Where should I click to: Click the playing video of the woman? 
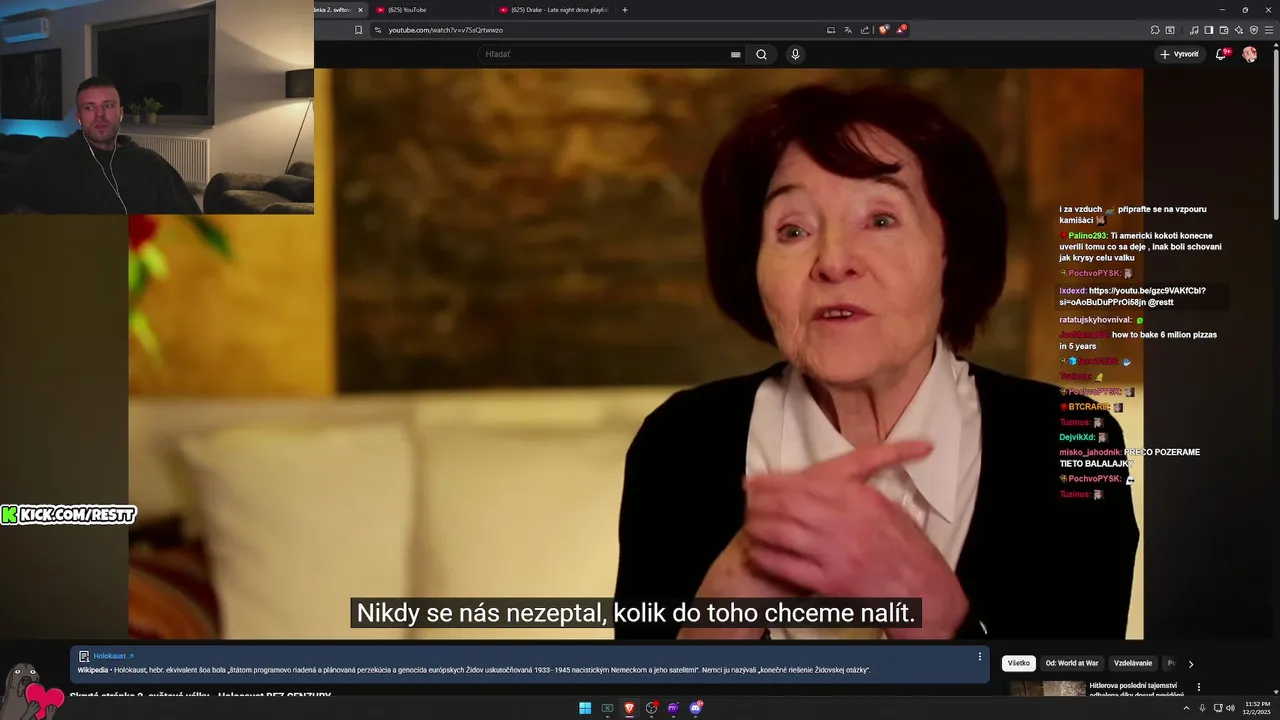coord(635,354)
